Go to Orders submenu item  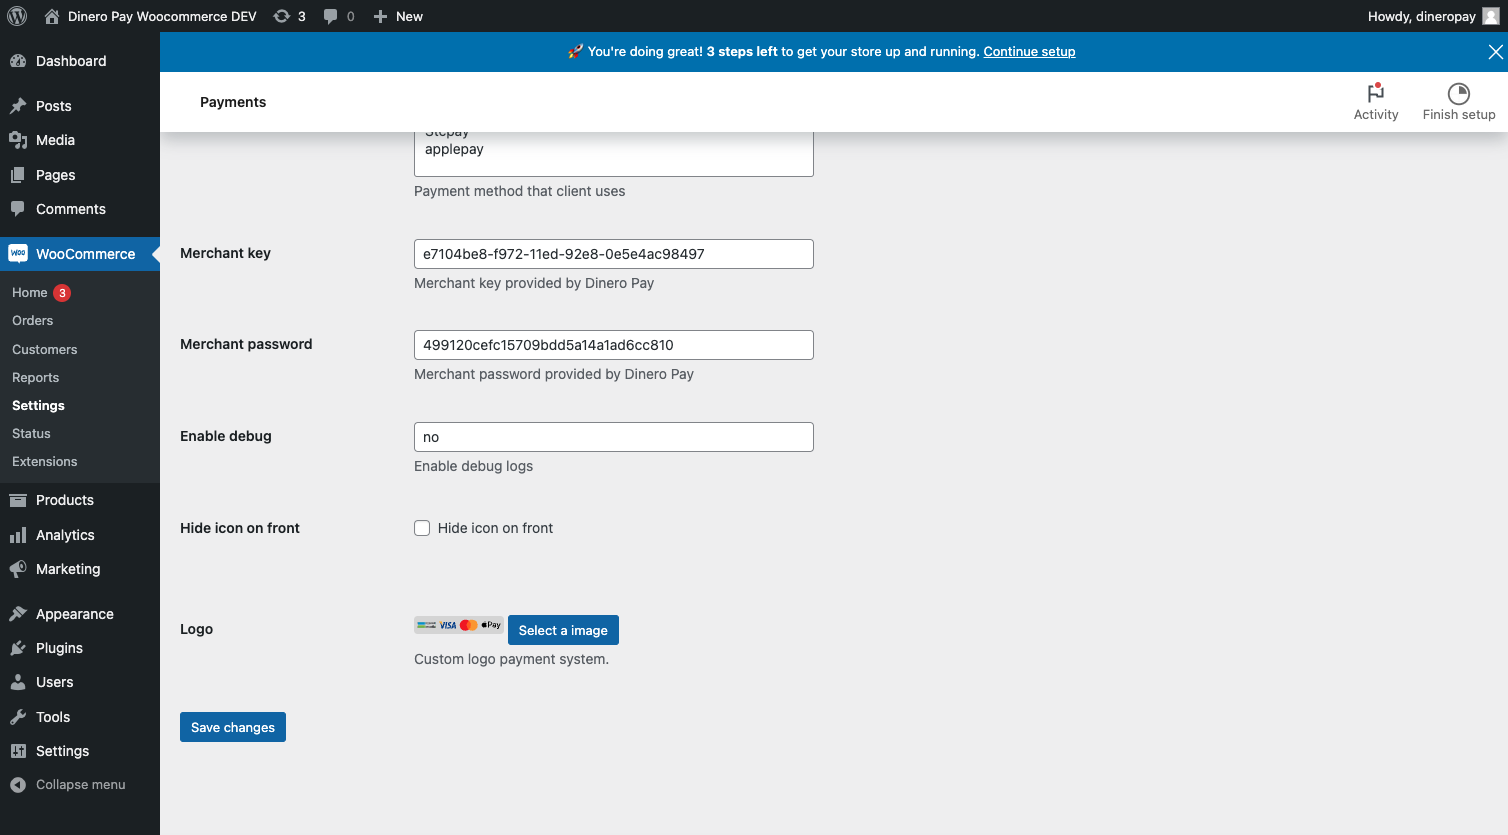(x=33, y=321)
